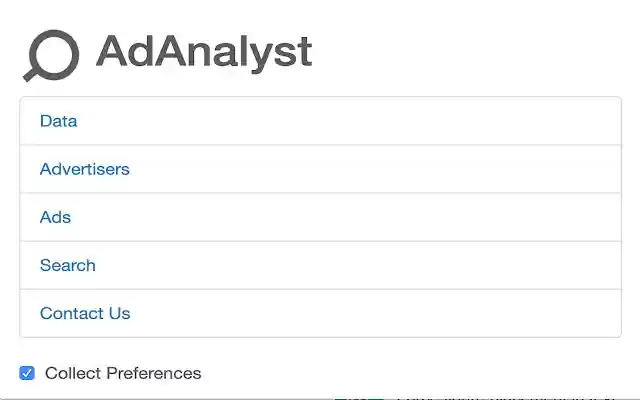Click the AdAnalyst title text

tap(204, 52)
